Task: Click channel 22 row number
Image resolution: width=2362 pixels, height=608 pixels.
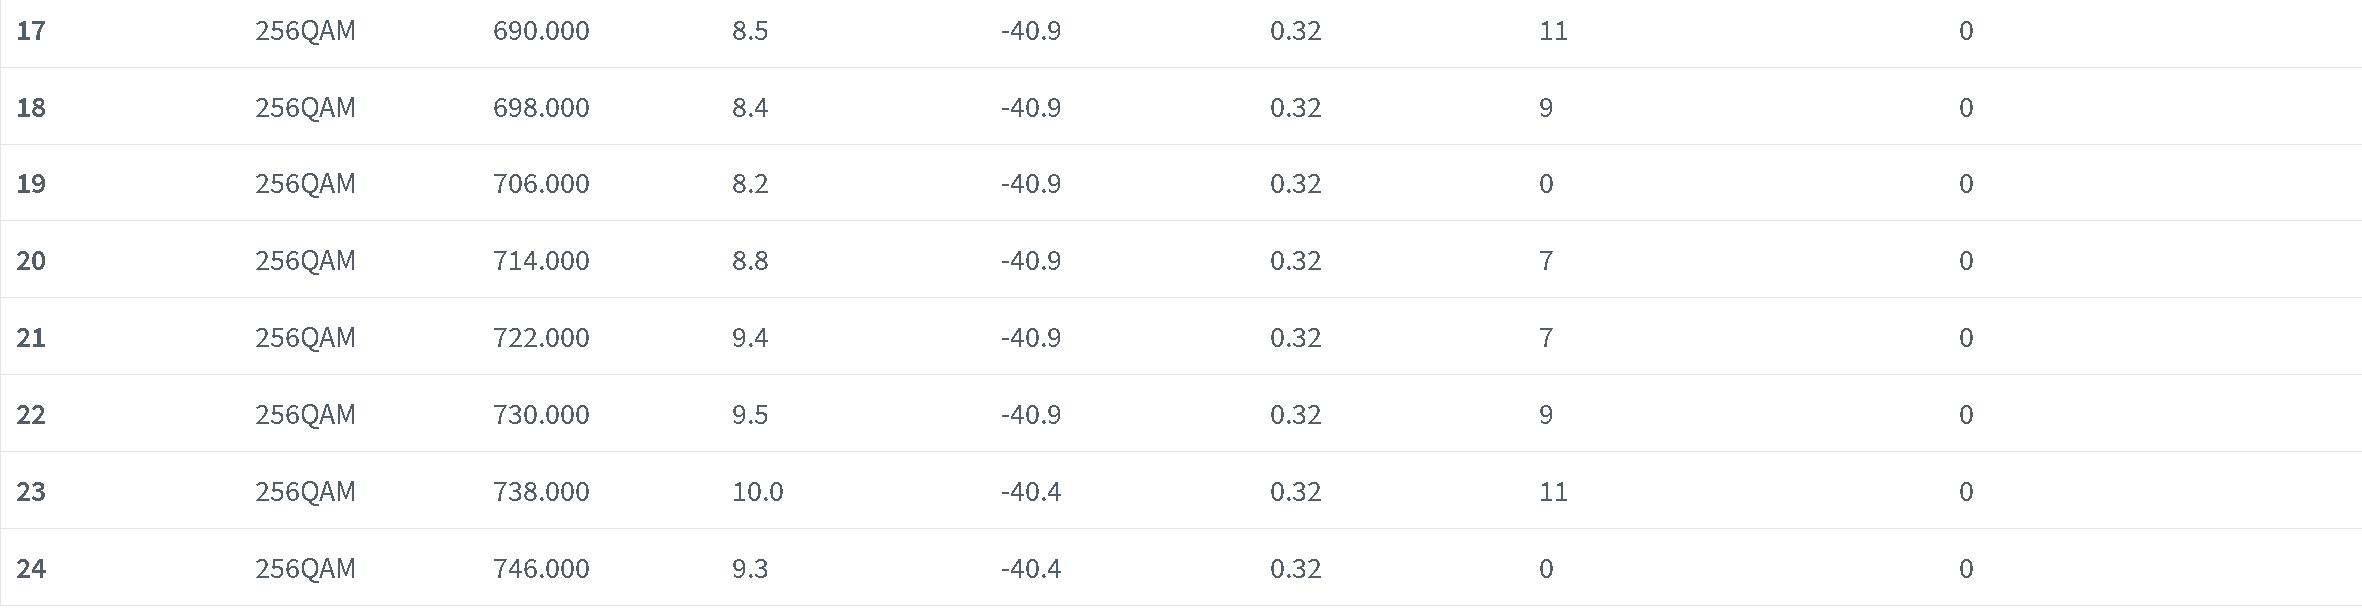Action: coord(31,415)
